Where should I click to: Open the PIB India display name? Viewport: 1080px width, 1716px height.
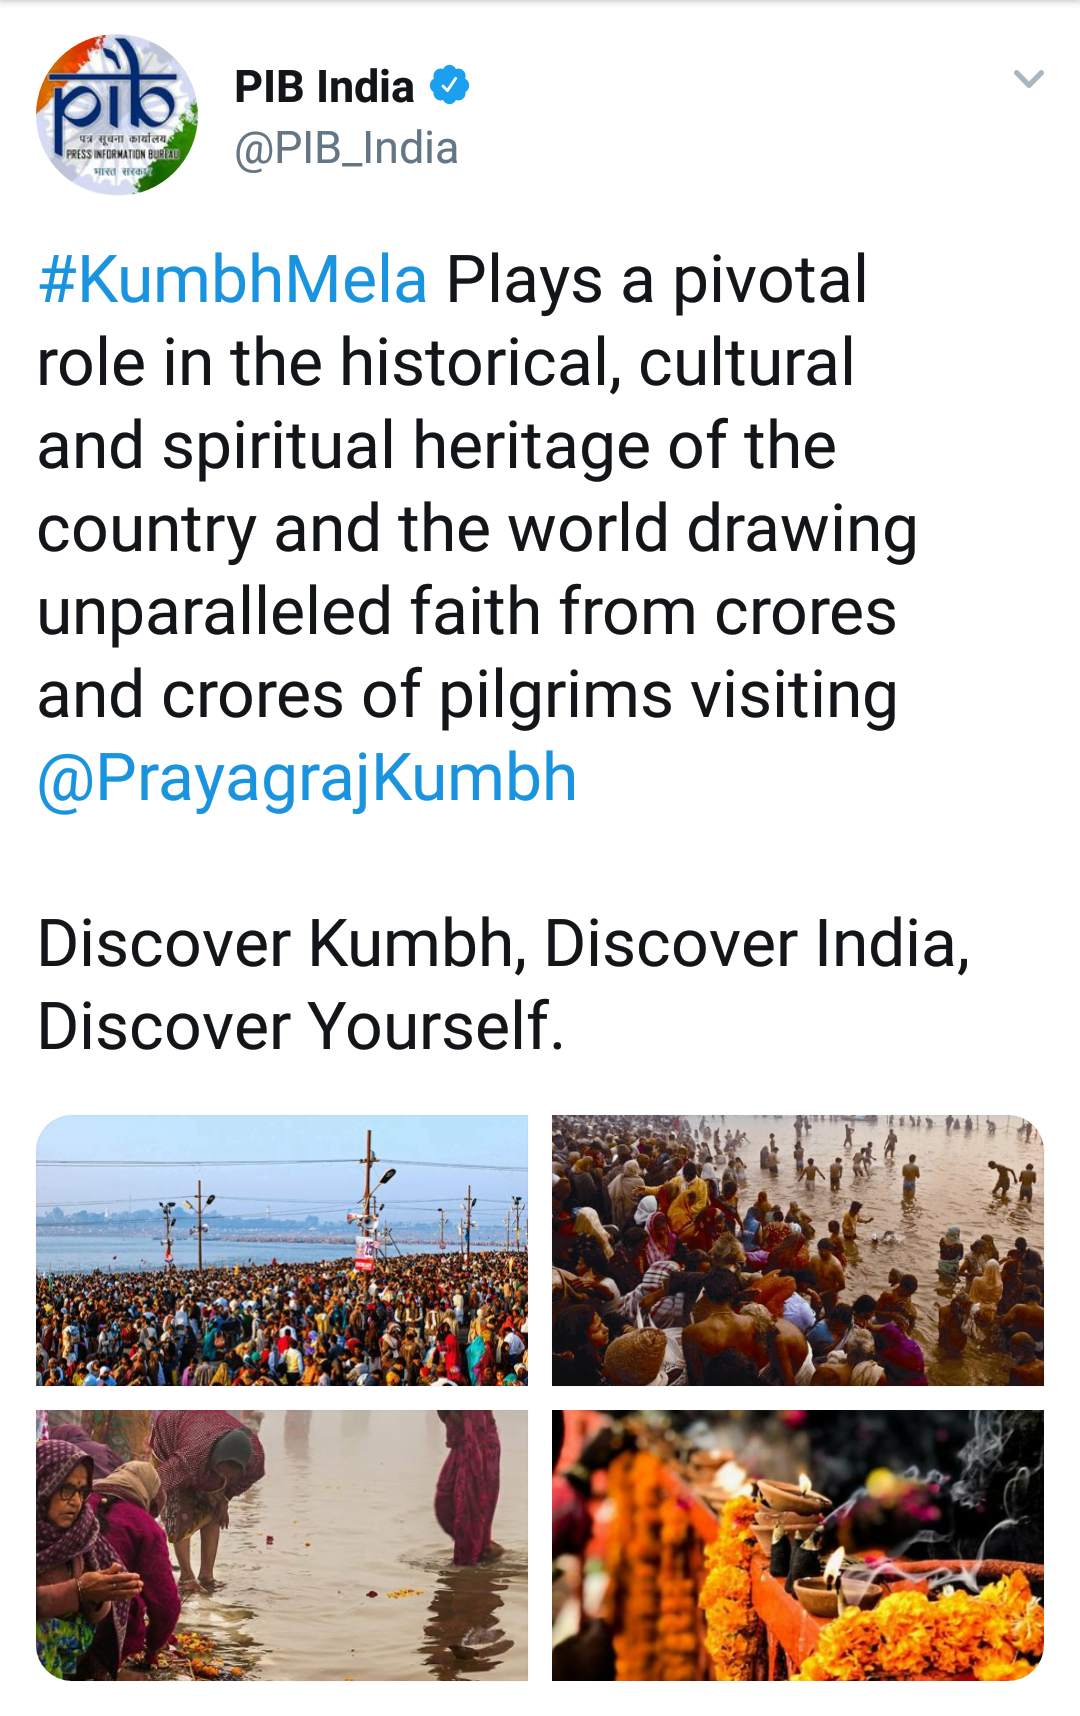tap(324, 87)
